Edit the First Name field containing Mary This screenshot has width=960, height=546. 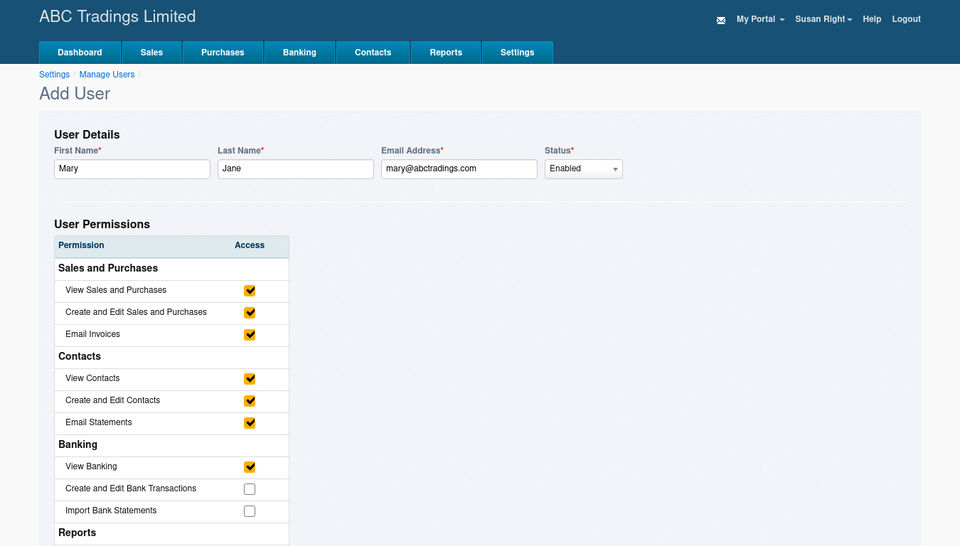132,169
